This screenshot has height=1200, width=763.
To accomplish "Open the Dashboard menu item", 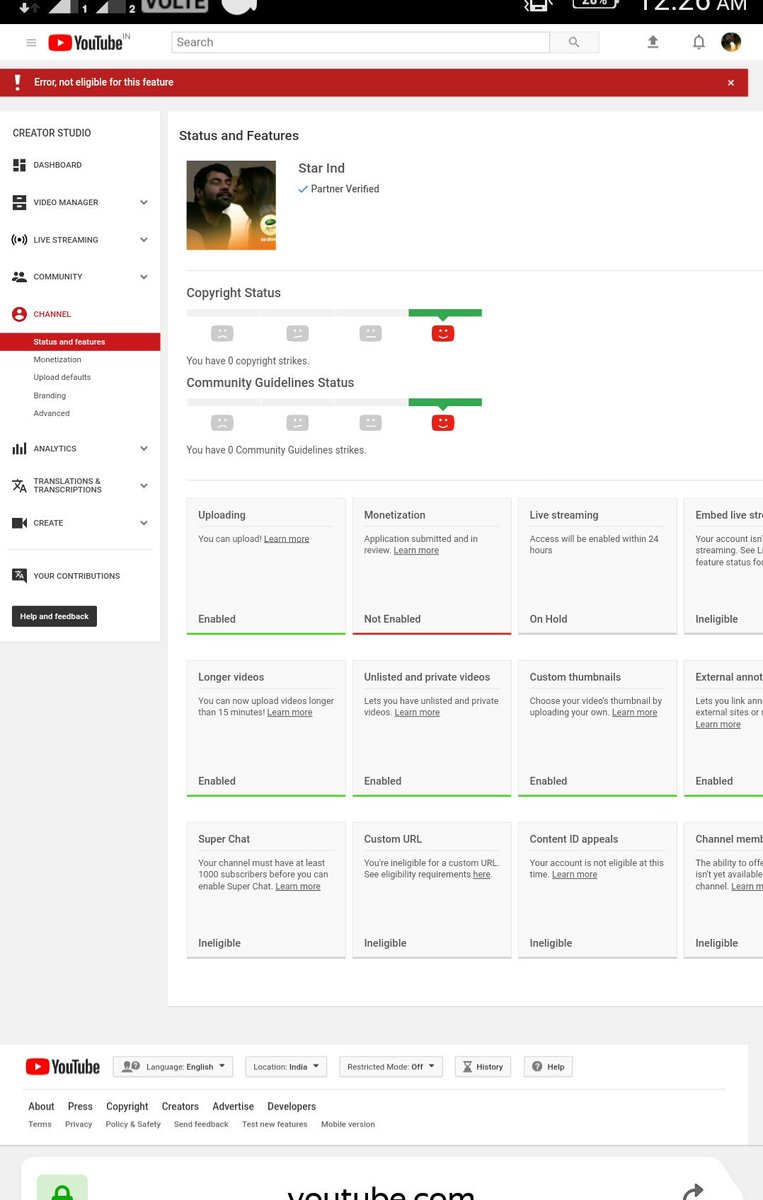I will click(58, 165).
